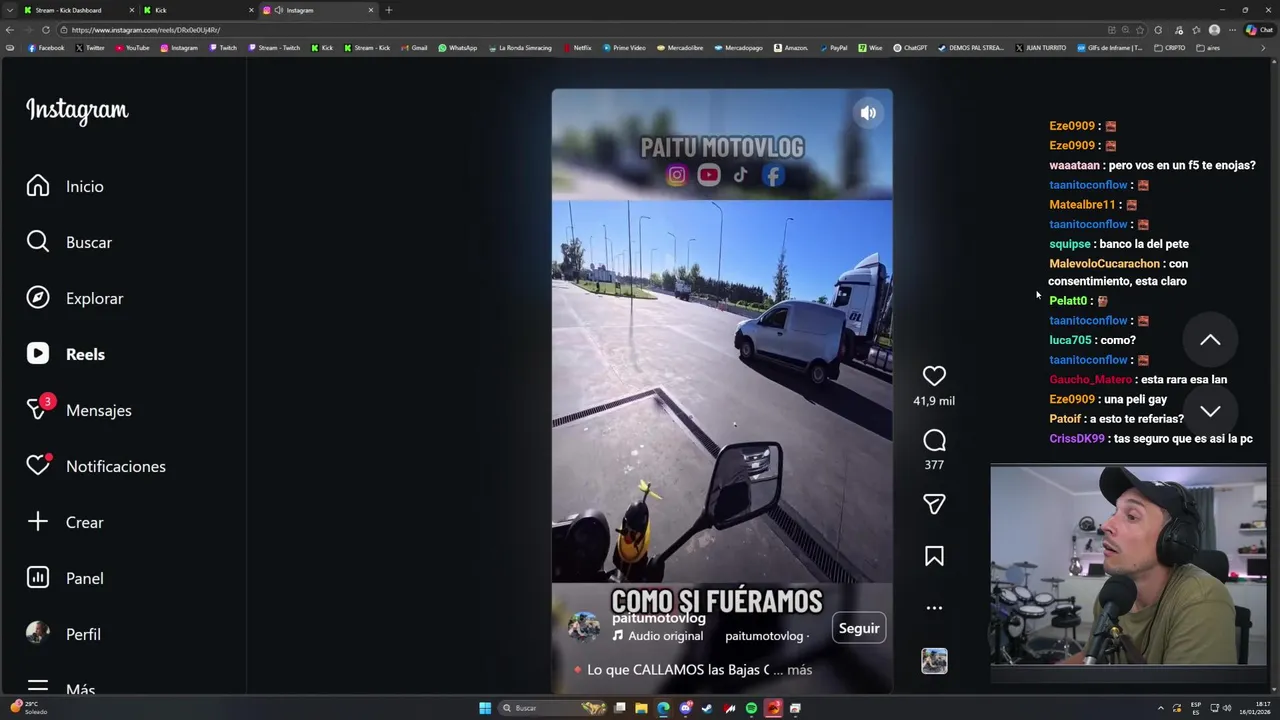Open YouTube bookmark
Screen dimensions: 1280x720
132,48
